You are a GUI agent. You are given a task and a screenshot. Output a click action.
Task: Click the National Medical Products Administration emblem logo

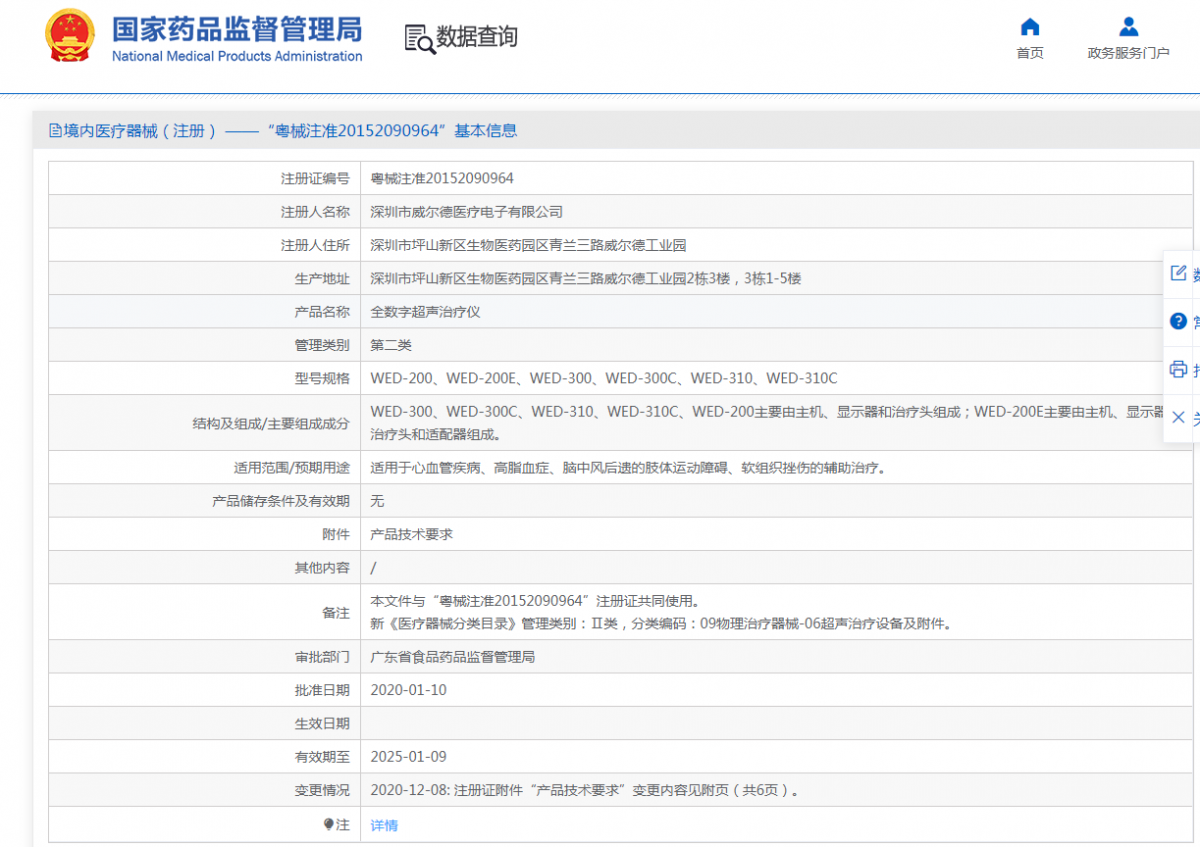(x=70, y=34)
